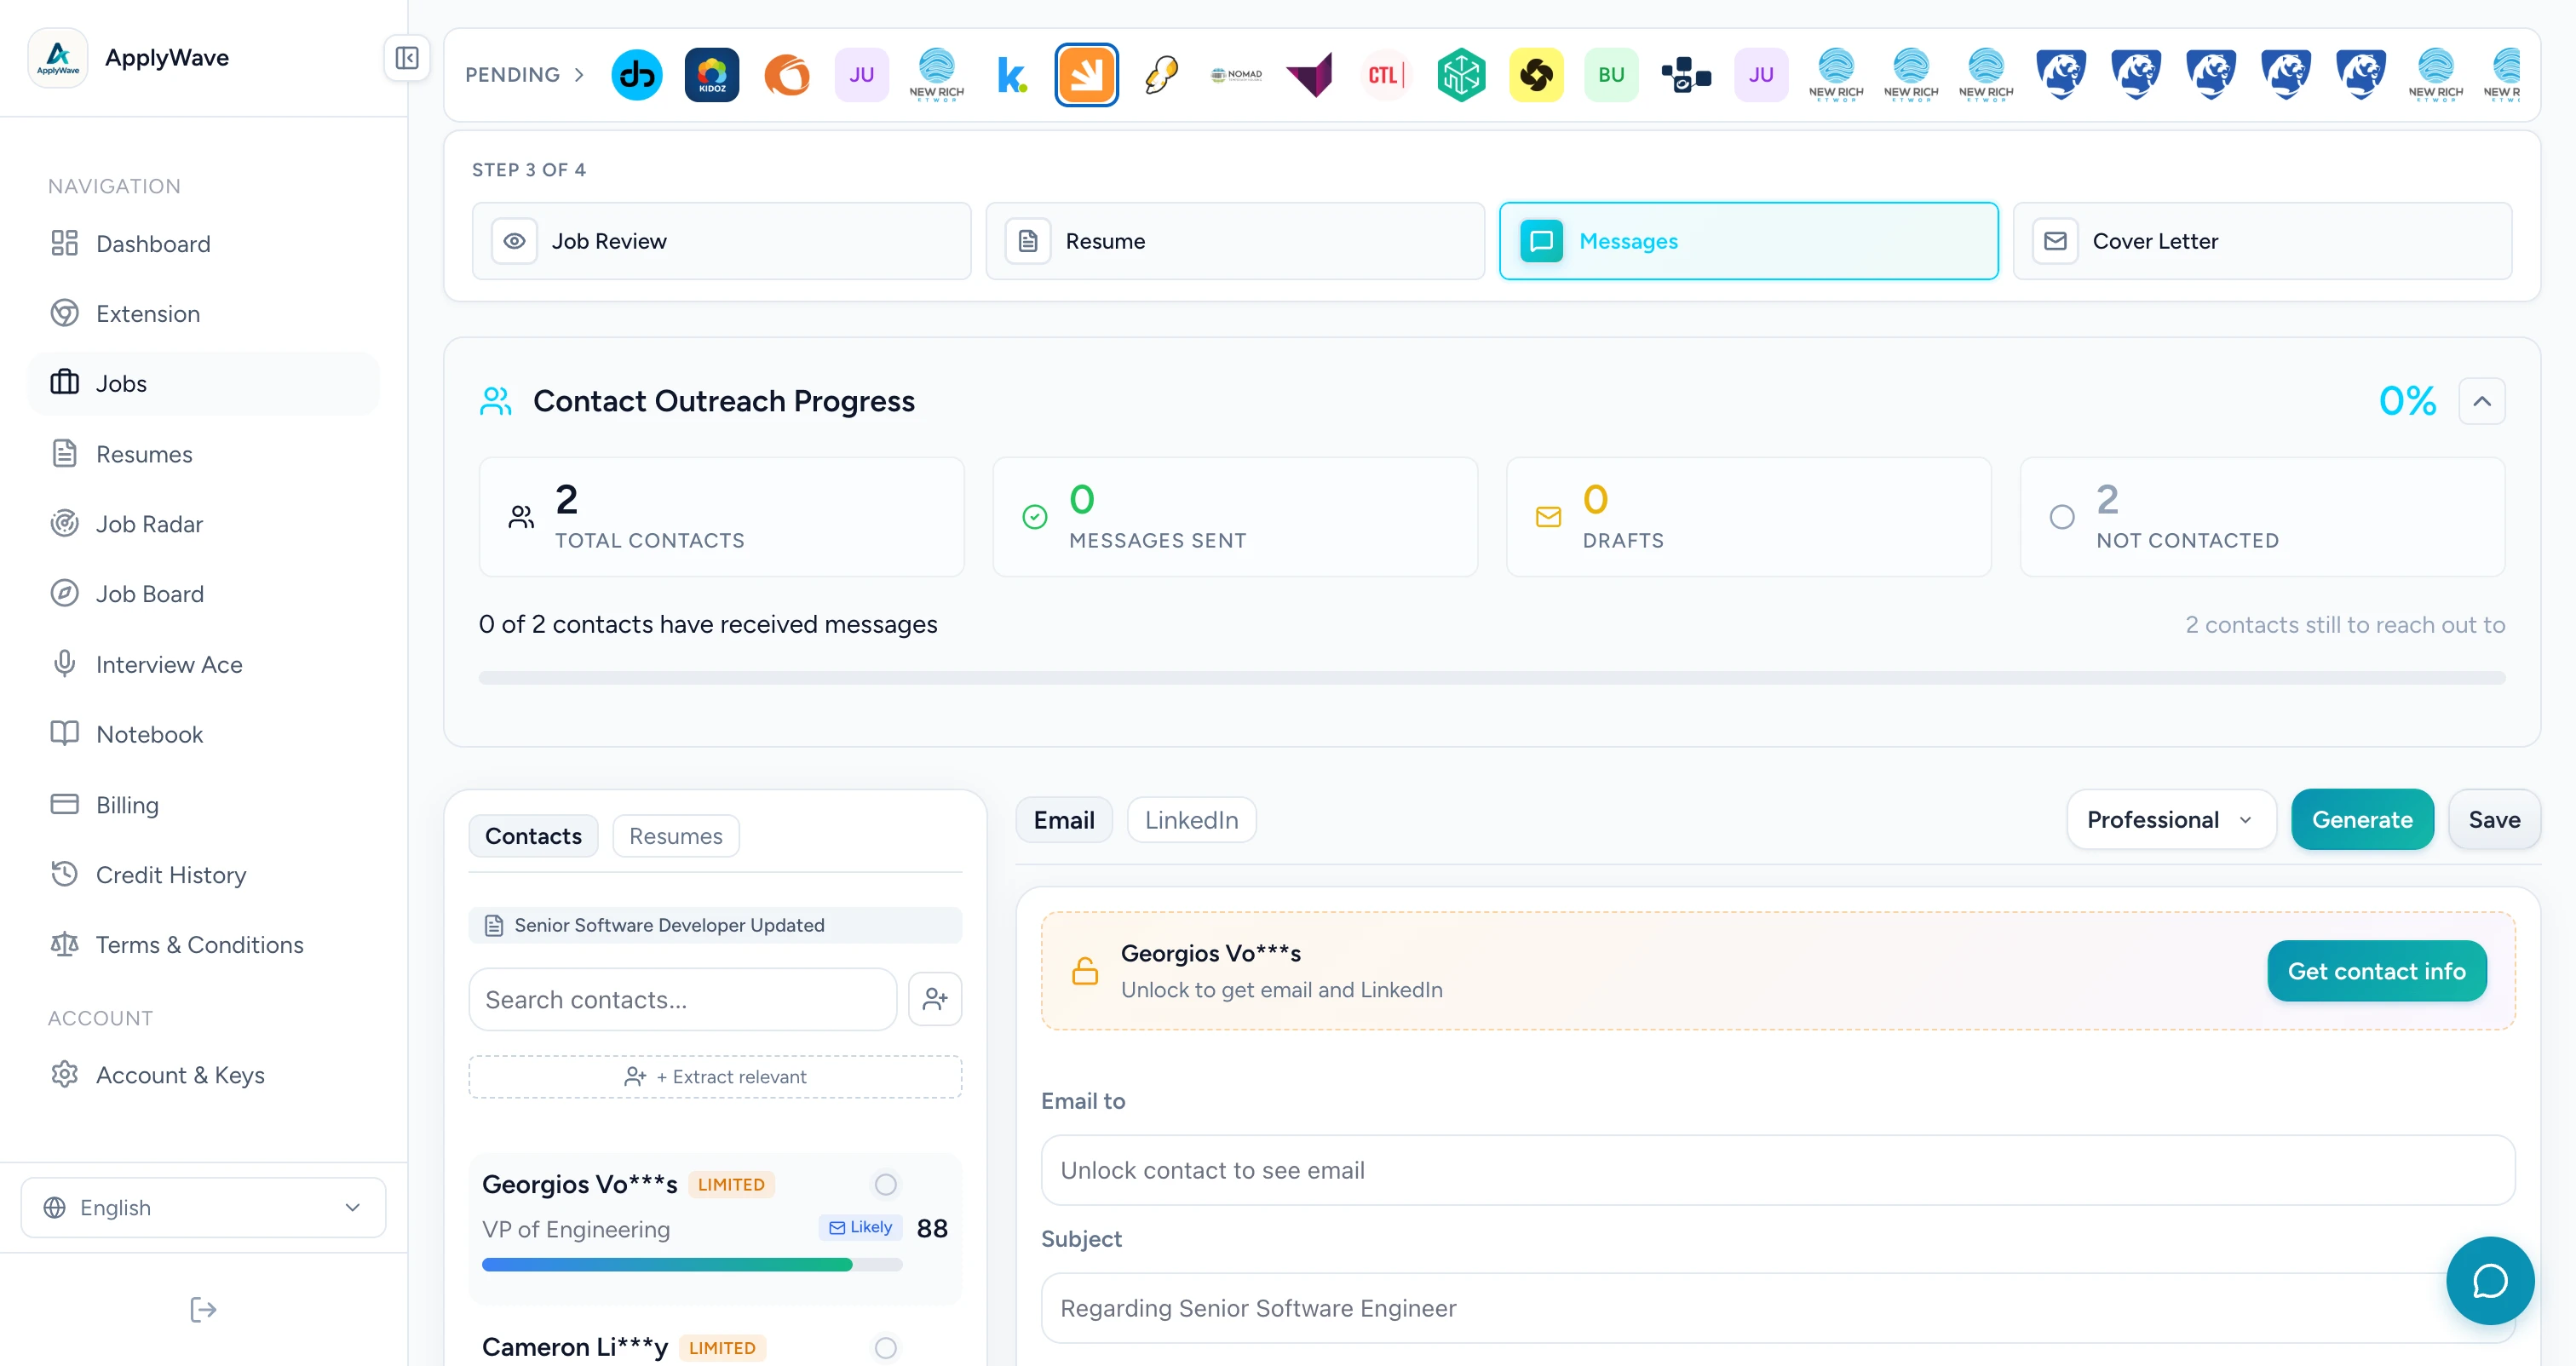
Task: Collapse the Contact Outreach Progress panel
Action: click(2481, 401)
